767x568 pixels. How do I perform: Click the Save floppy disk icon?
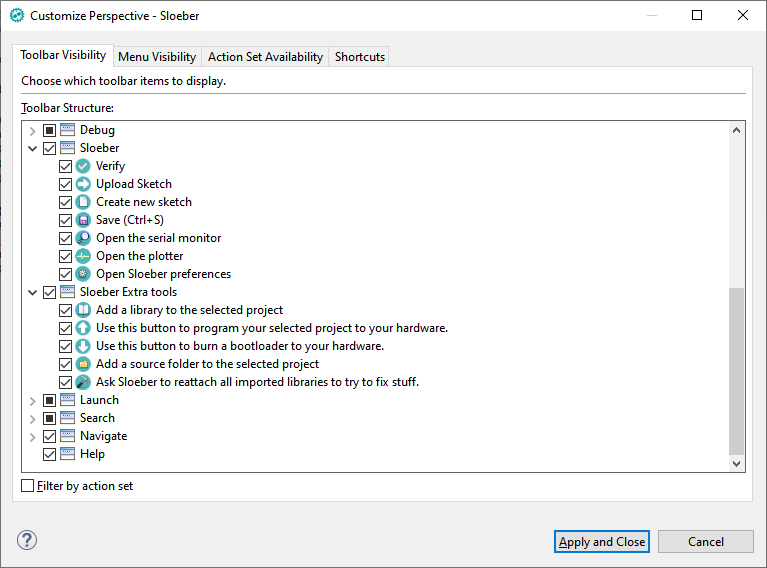[83, 220]
